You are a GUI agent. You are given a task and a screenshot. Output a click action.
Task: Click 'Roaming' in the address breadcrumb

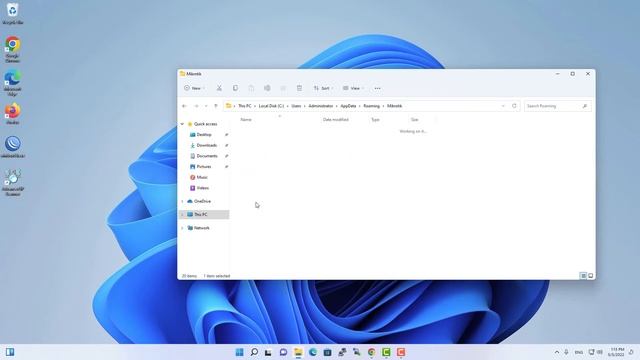coord(371,106)
